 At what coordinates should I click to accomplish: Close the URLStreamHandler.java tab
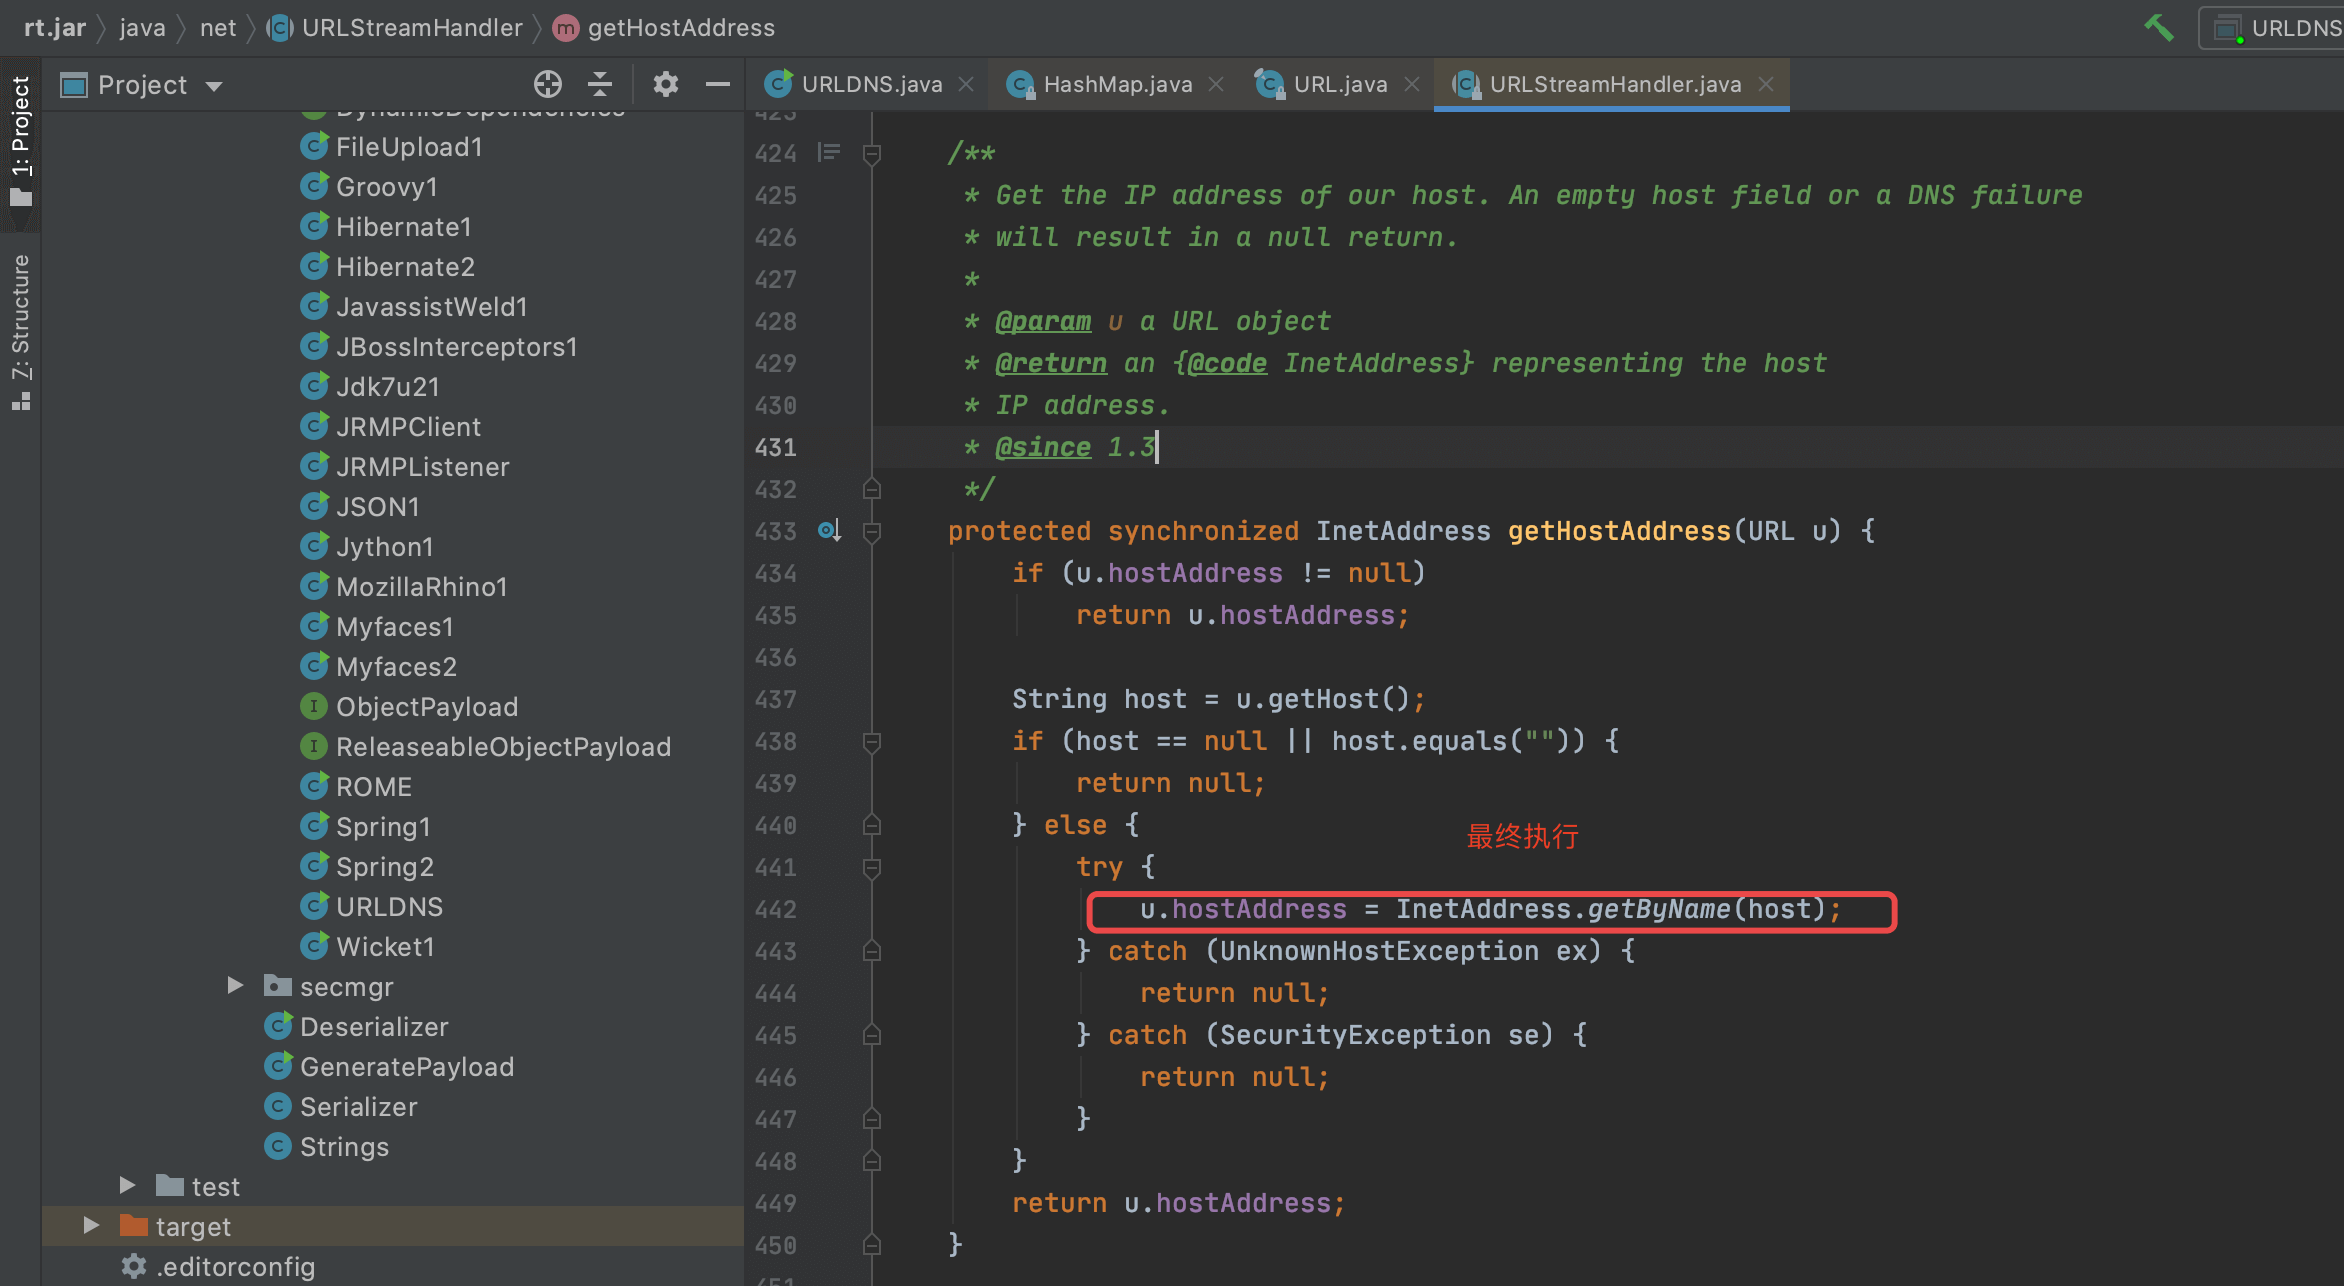pyautogui.click(x=1766, y=84)
